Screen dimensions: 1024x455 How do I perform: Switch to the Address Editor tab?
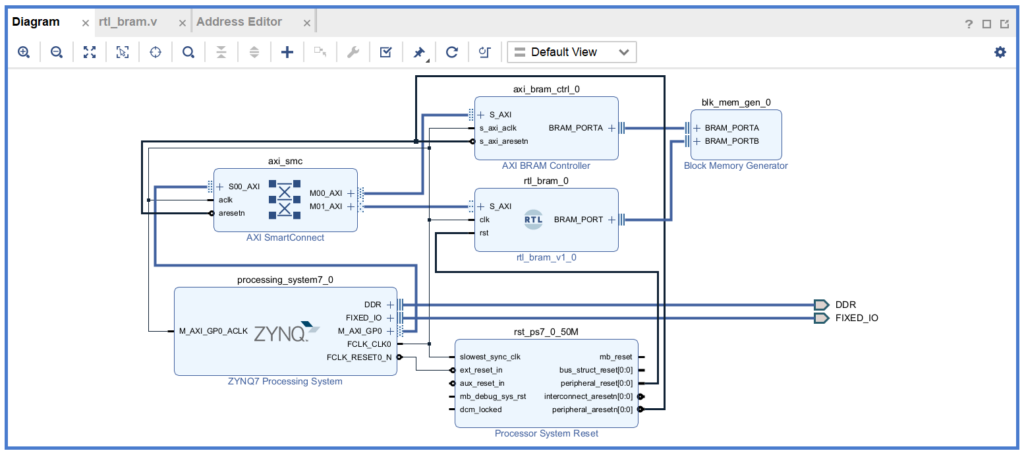[x=239, y=22]
